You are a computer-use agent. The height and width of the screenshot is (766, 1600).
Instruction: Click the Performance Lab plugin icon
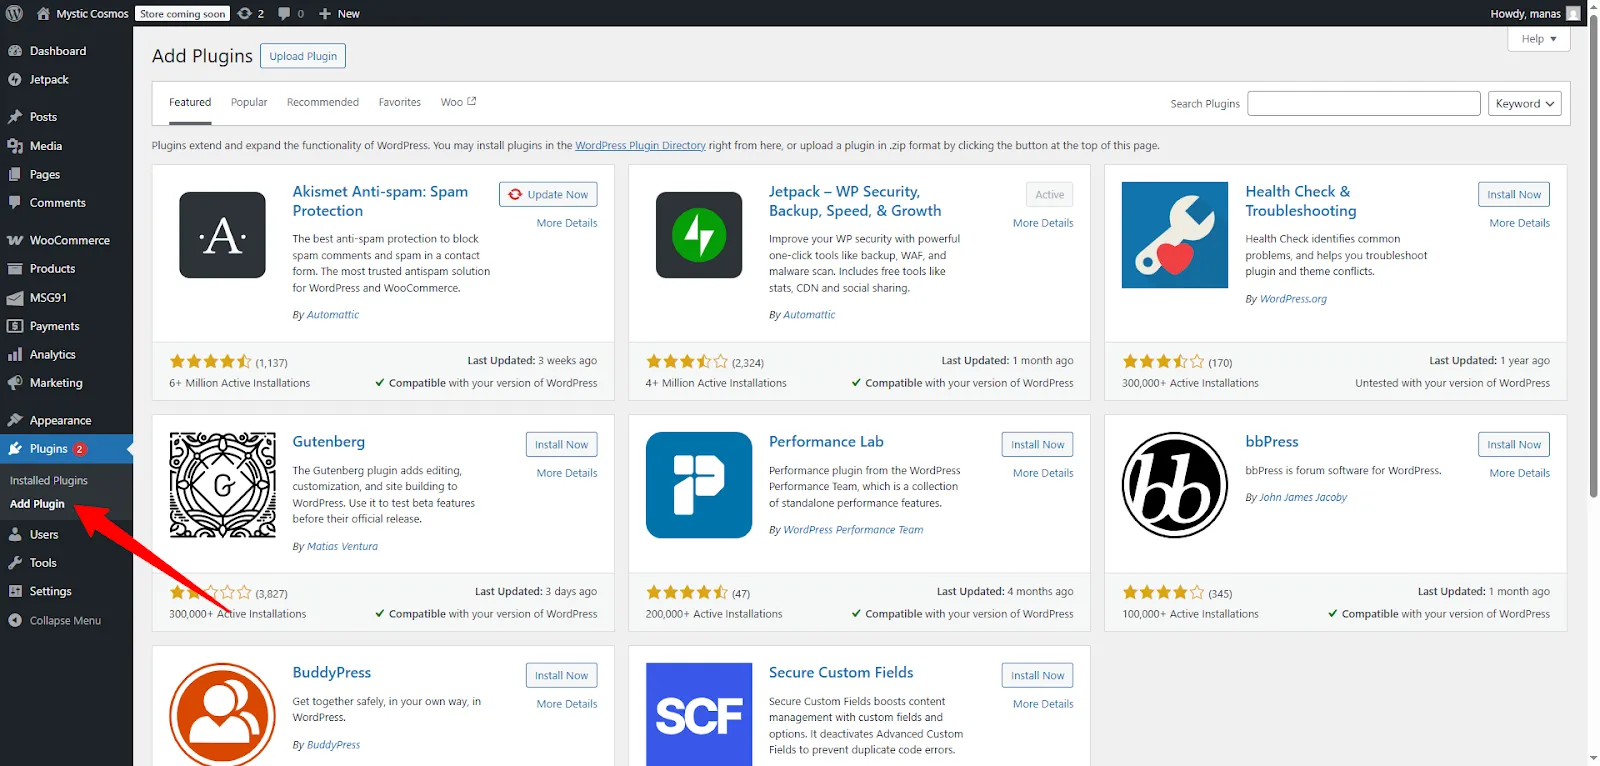point(699,485)
